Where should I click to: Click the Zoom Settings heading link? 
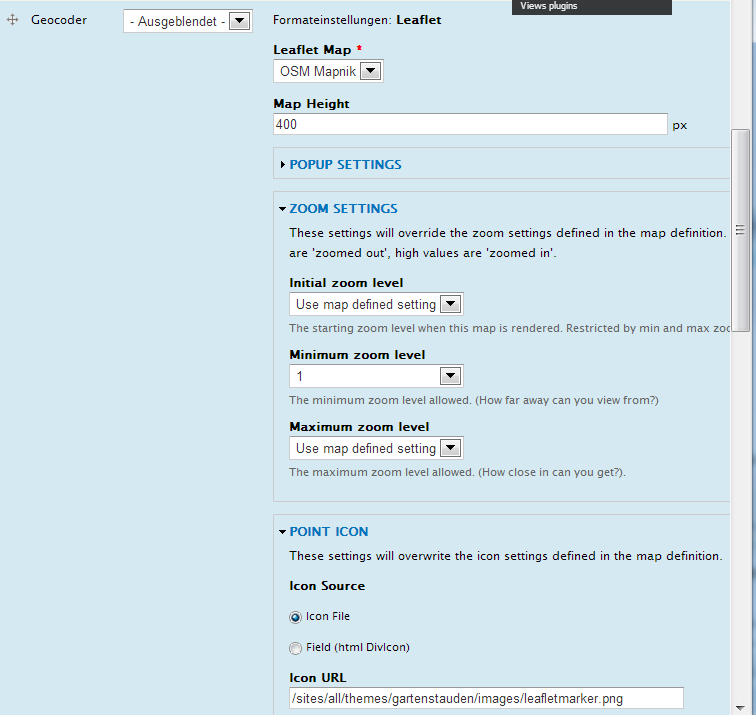point(343,209)
